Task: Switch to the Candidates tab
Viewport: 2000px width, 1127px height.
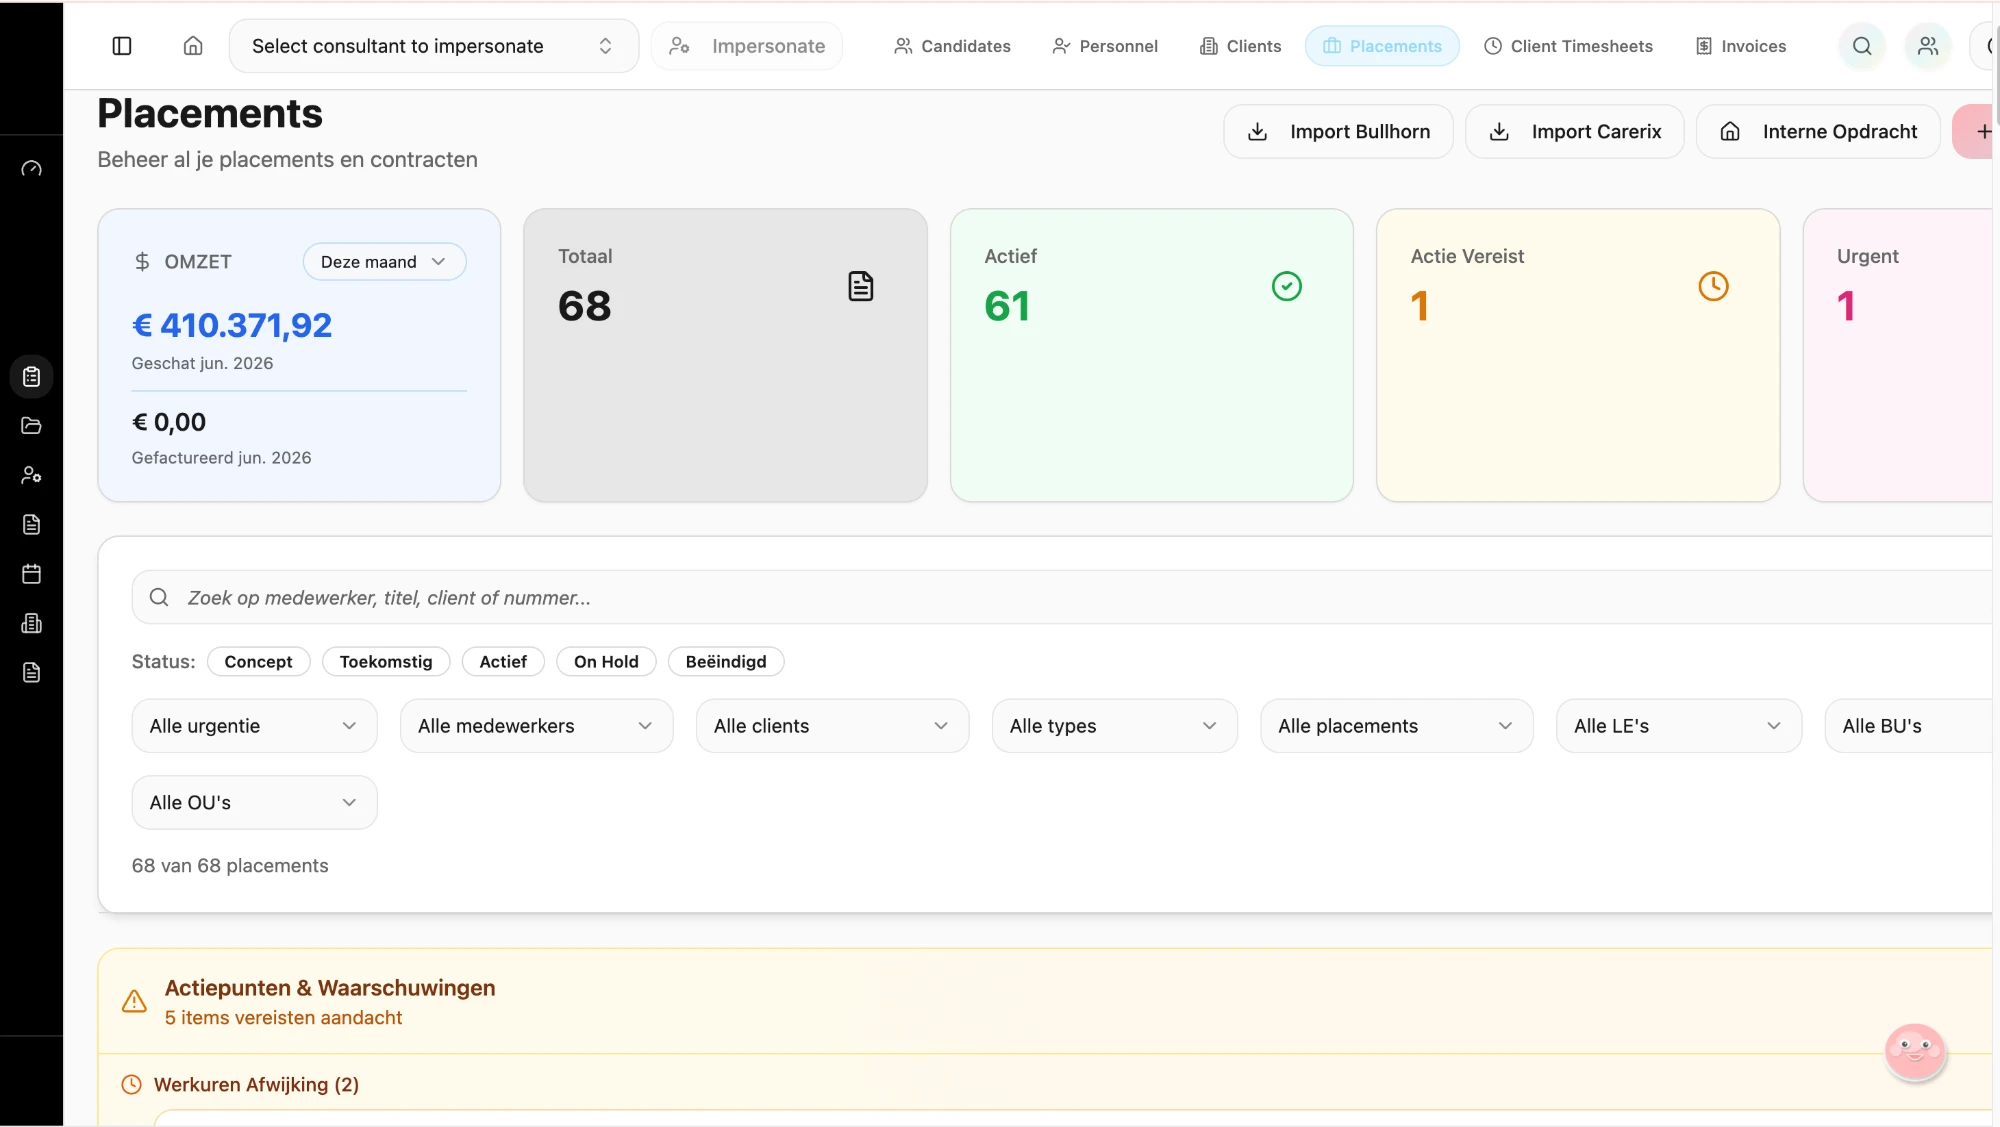Action: tap(952, 46)
